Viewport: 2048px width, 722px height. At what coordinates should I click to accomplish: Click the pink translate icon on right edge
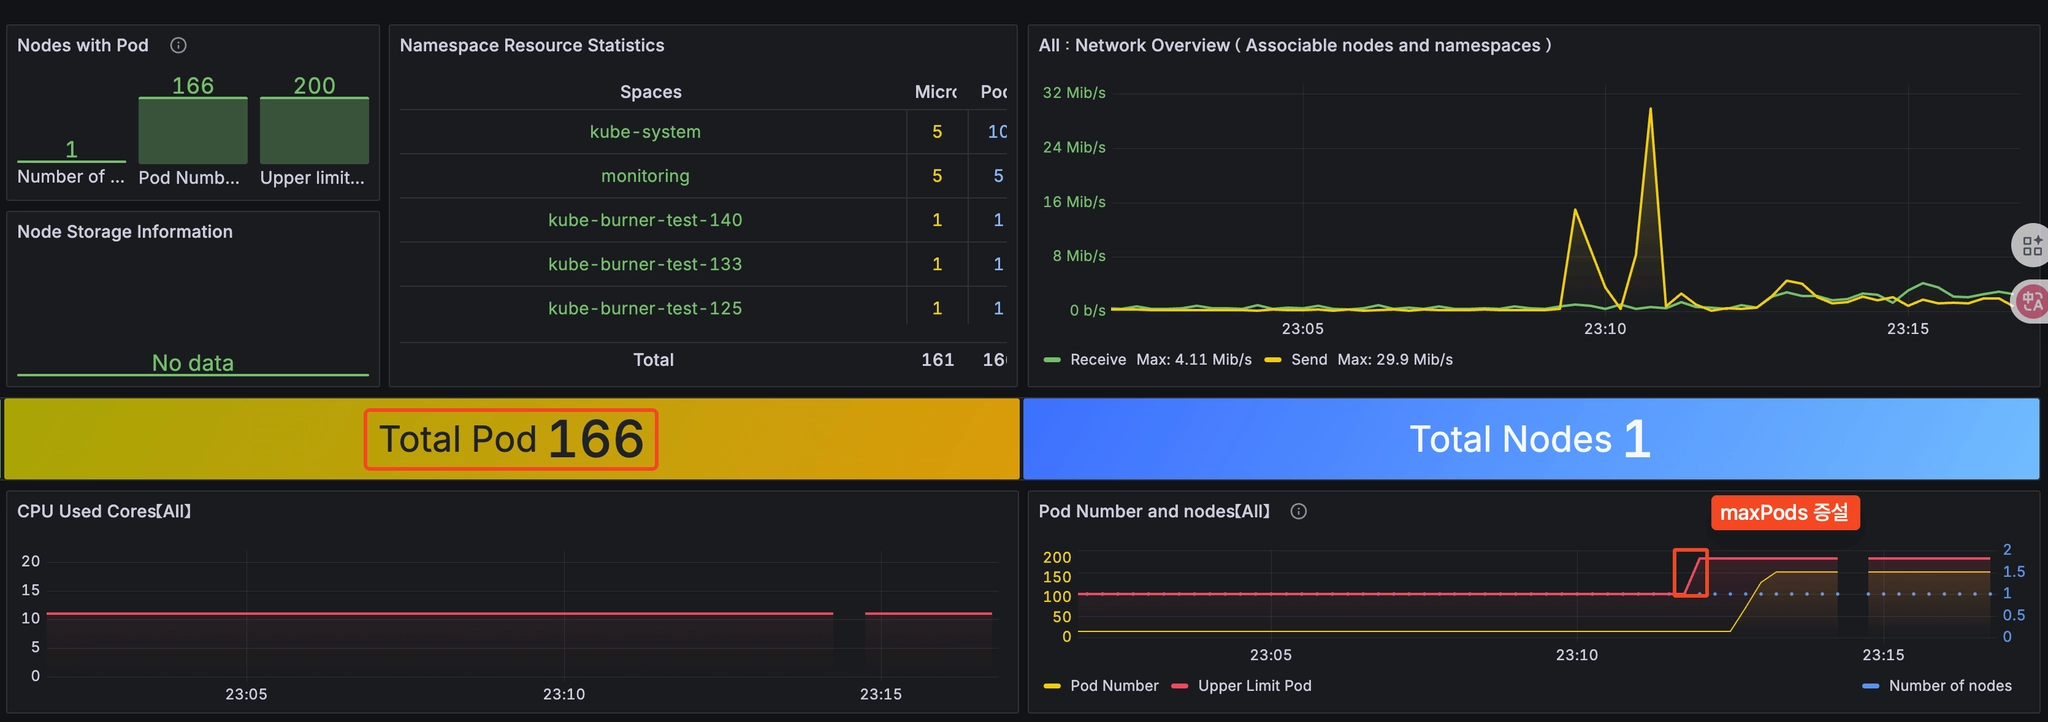pos(2031,301)
